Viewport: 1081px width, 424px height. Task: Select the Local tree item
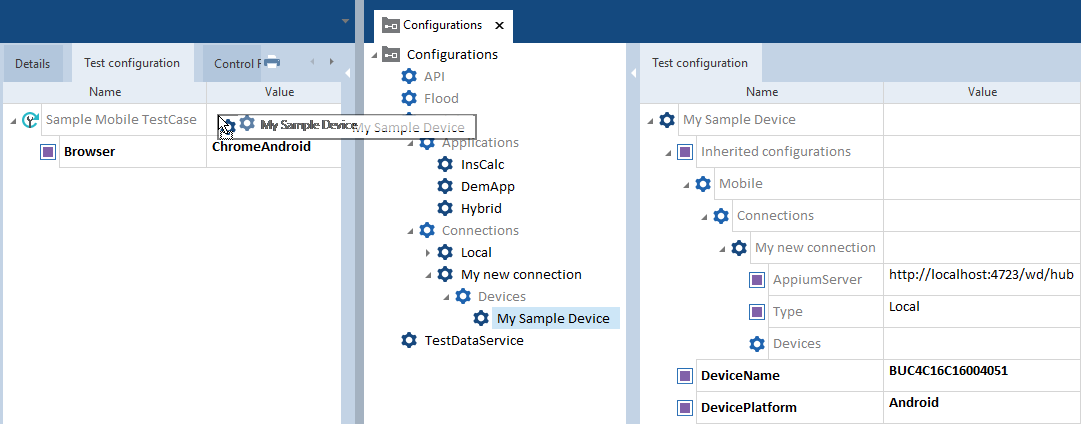pyautogui.click(x=476, y=253)
